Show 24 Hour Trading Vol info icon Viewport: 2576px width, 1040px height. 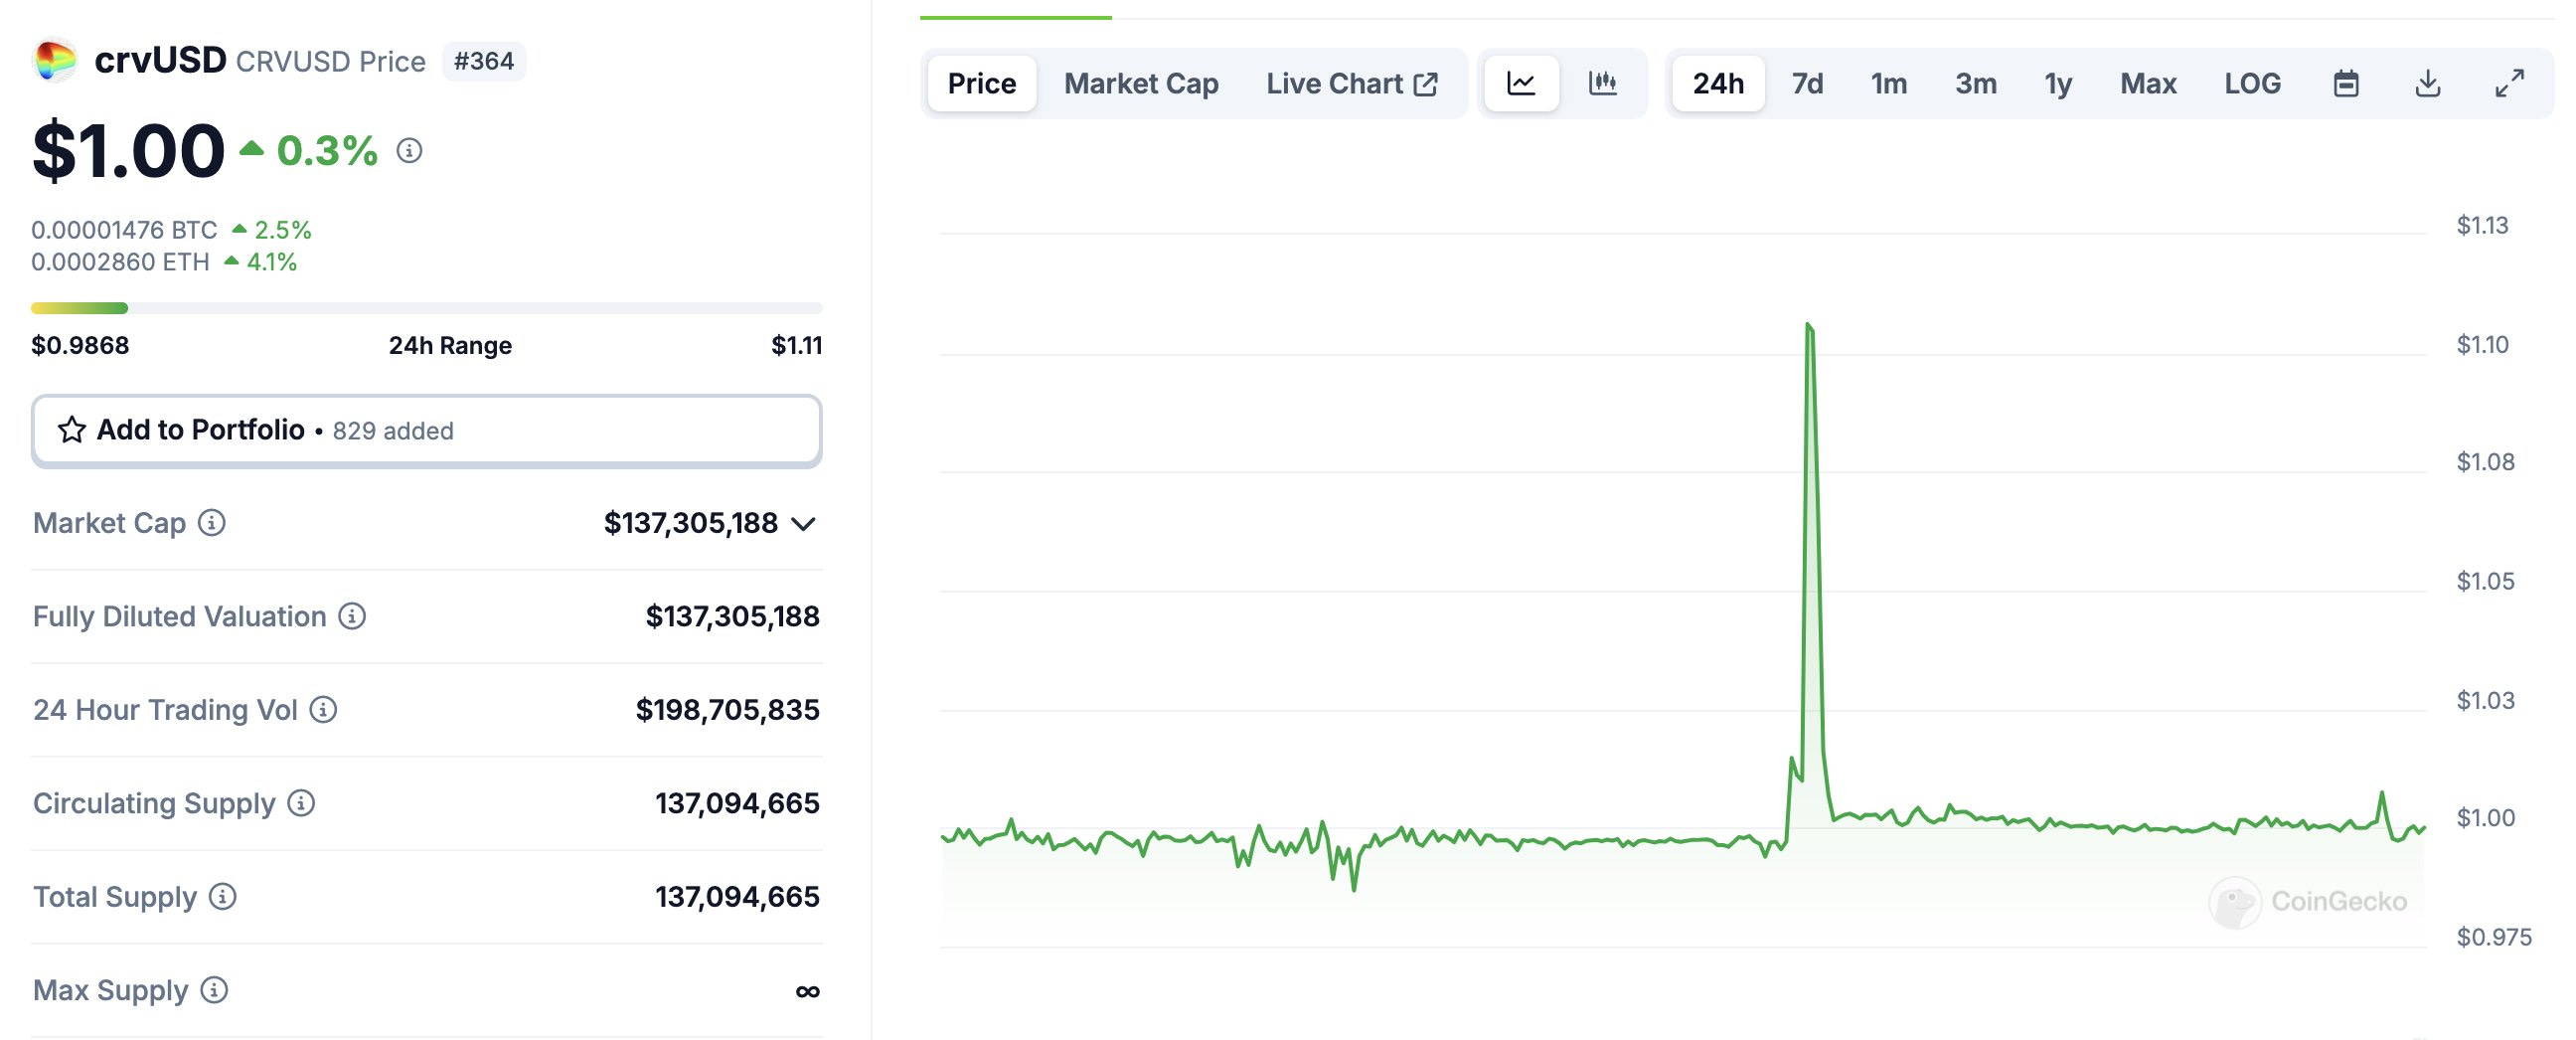(x=323, y=710)
